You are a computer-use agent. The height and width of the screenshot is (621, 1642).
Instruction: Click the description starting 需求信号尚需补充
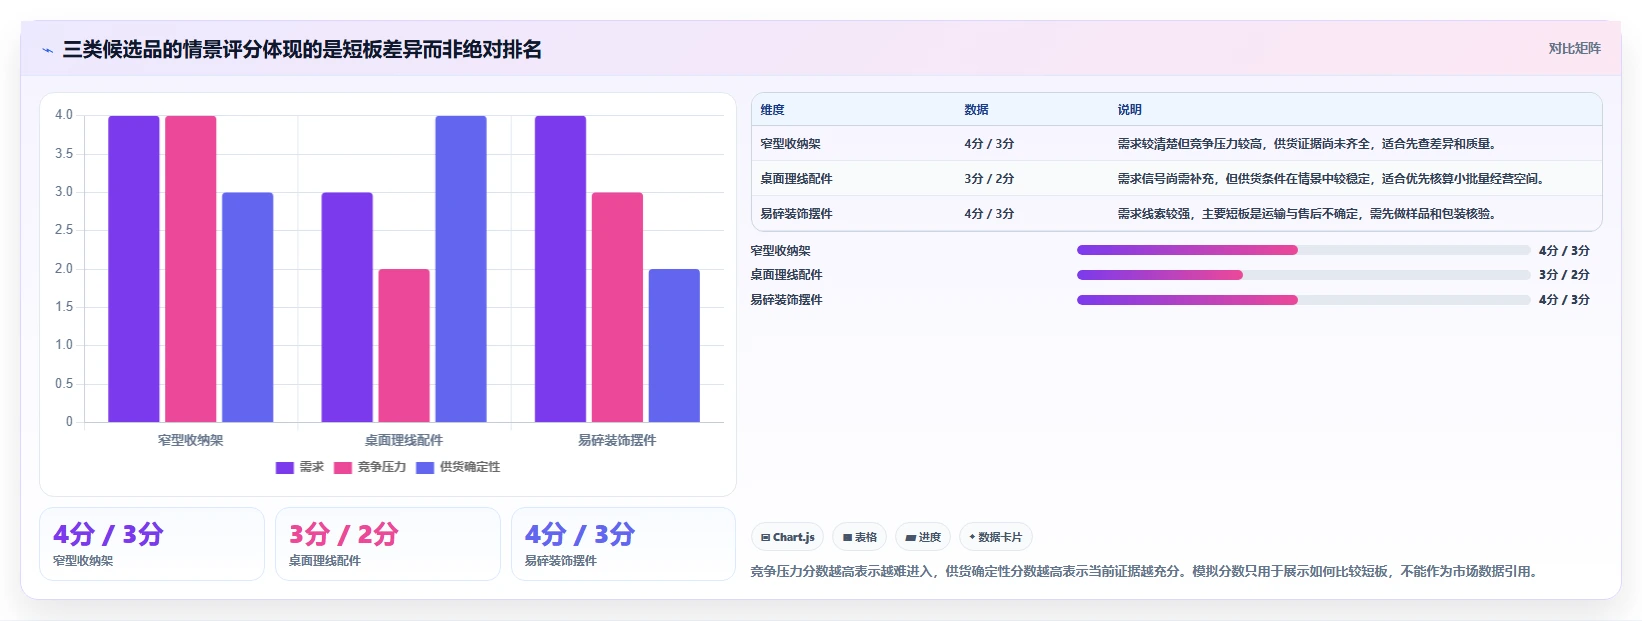tap(1332, 179)
